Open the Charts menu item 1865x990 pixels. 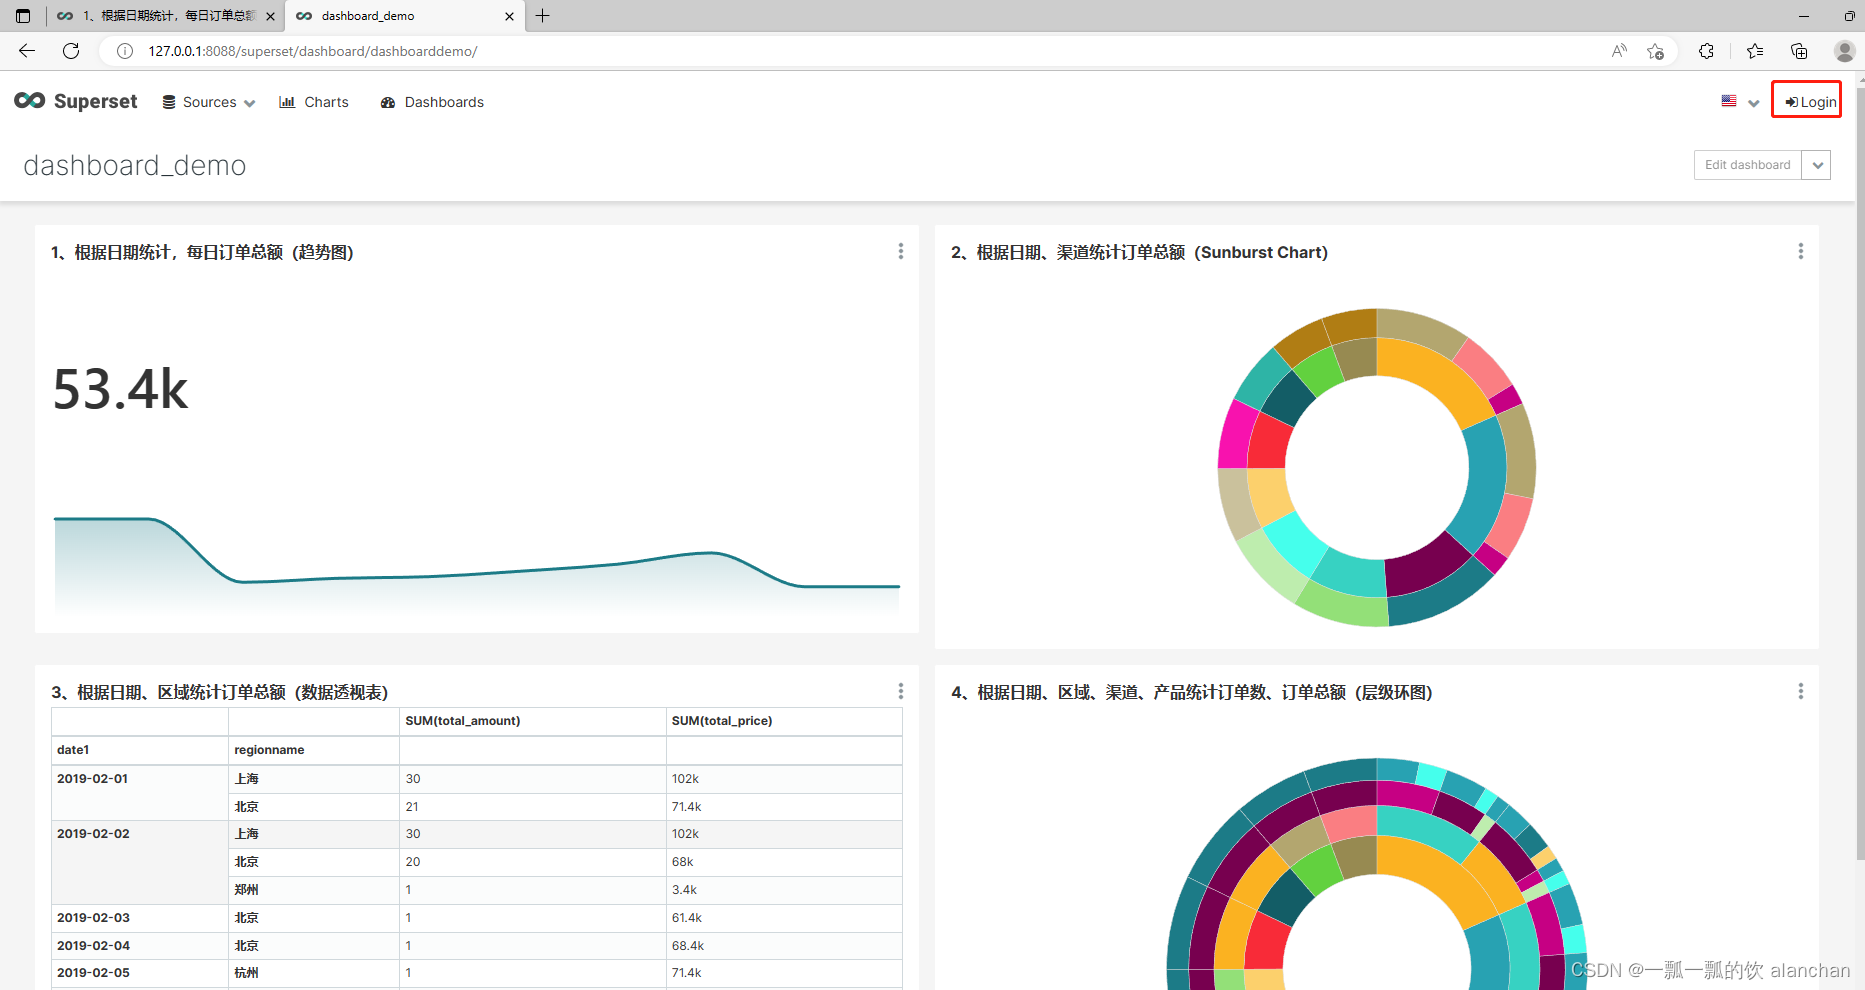314,102
